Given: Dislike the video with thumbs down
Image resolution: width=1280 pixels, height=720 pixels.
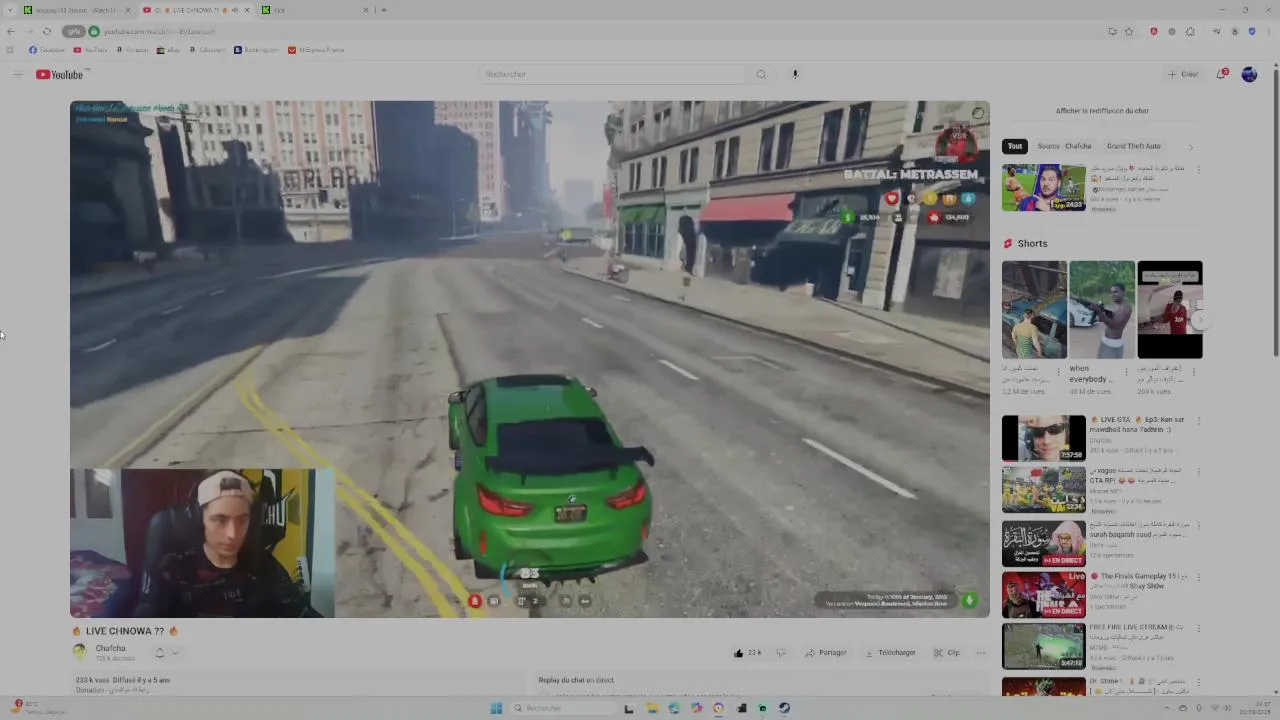Looking at the screenshot, I should coord(781,653).
